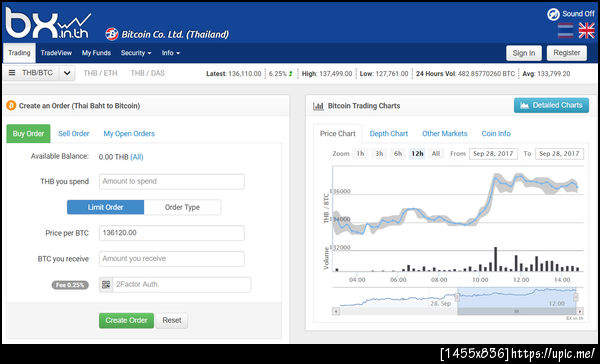Switch to the Sell Order tab

73,134
